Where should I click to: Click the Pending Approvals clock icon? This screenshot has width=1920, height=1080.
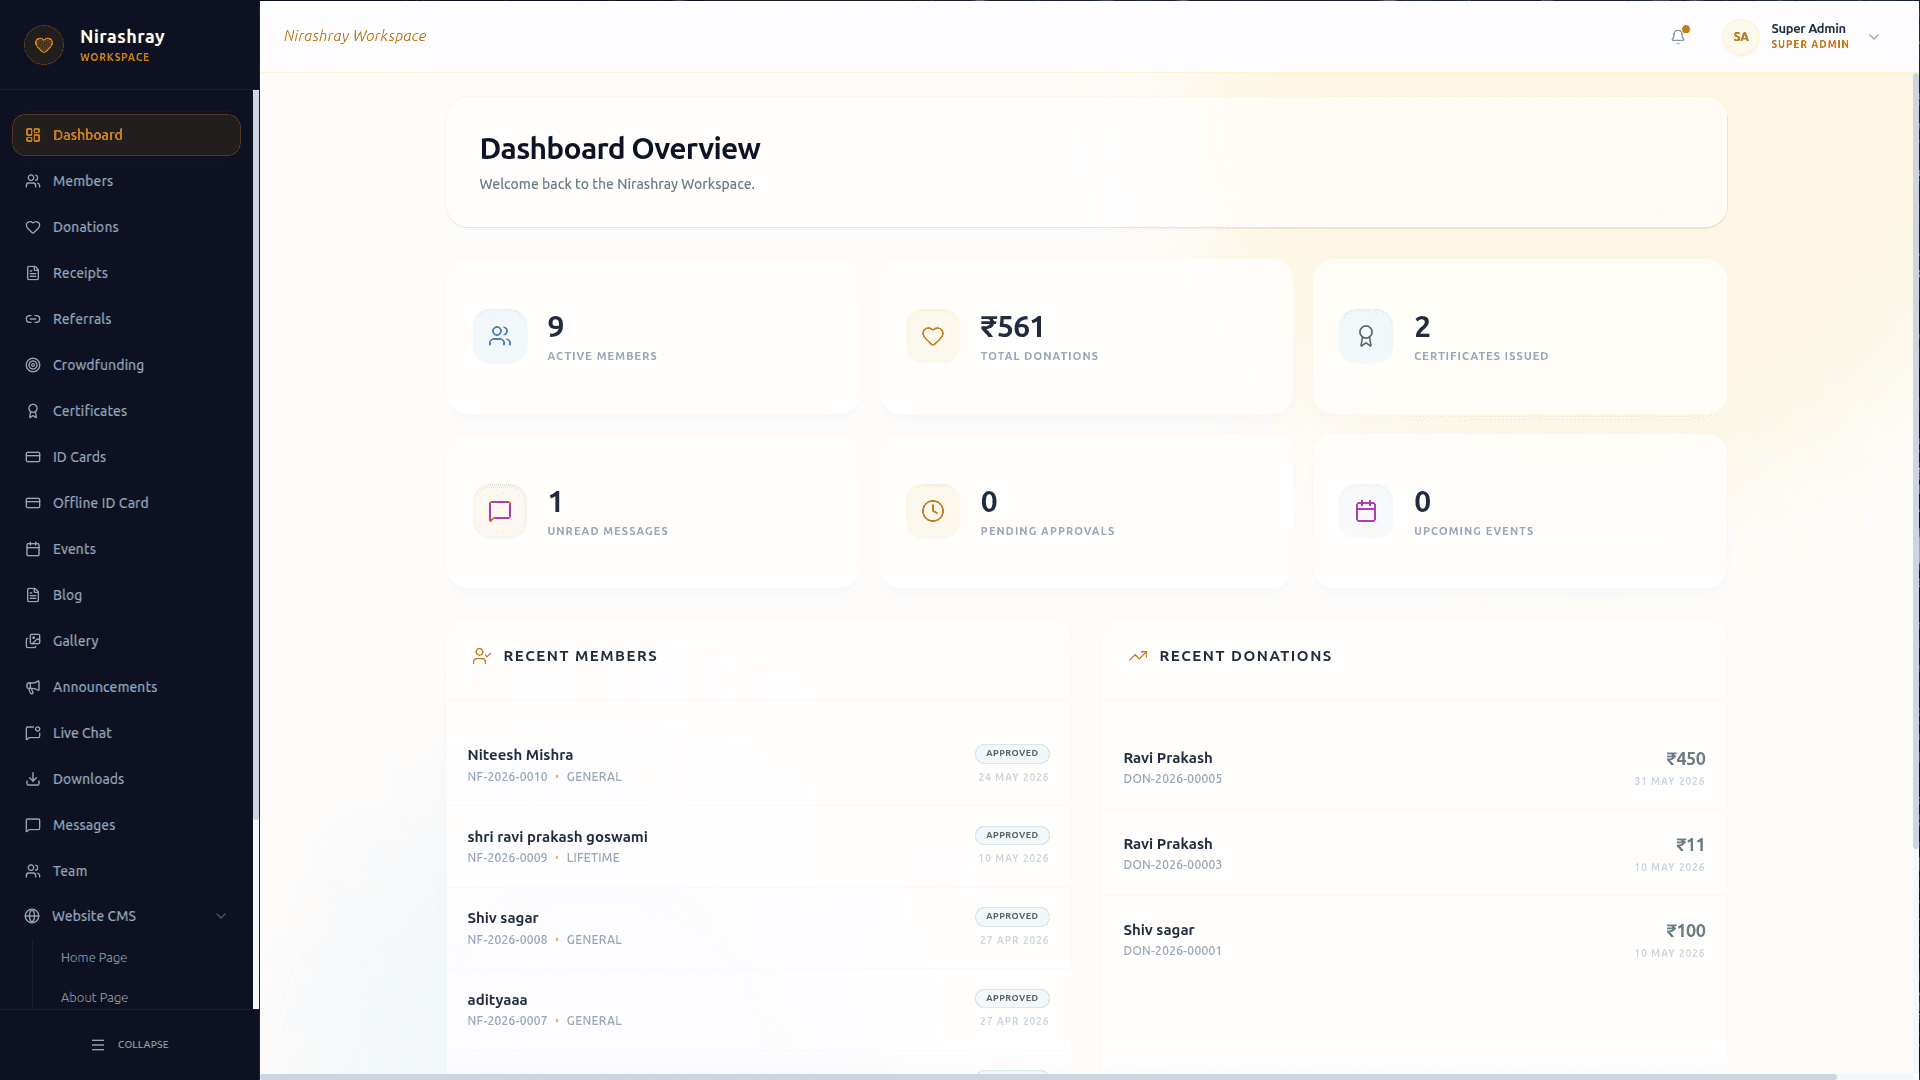click(x=933, y=511)
